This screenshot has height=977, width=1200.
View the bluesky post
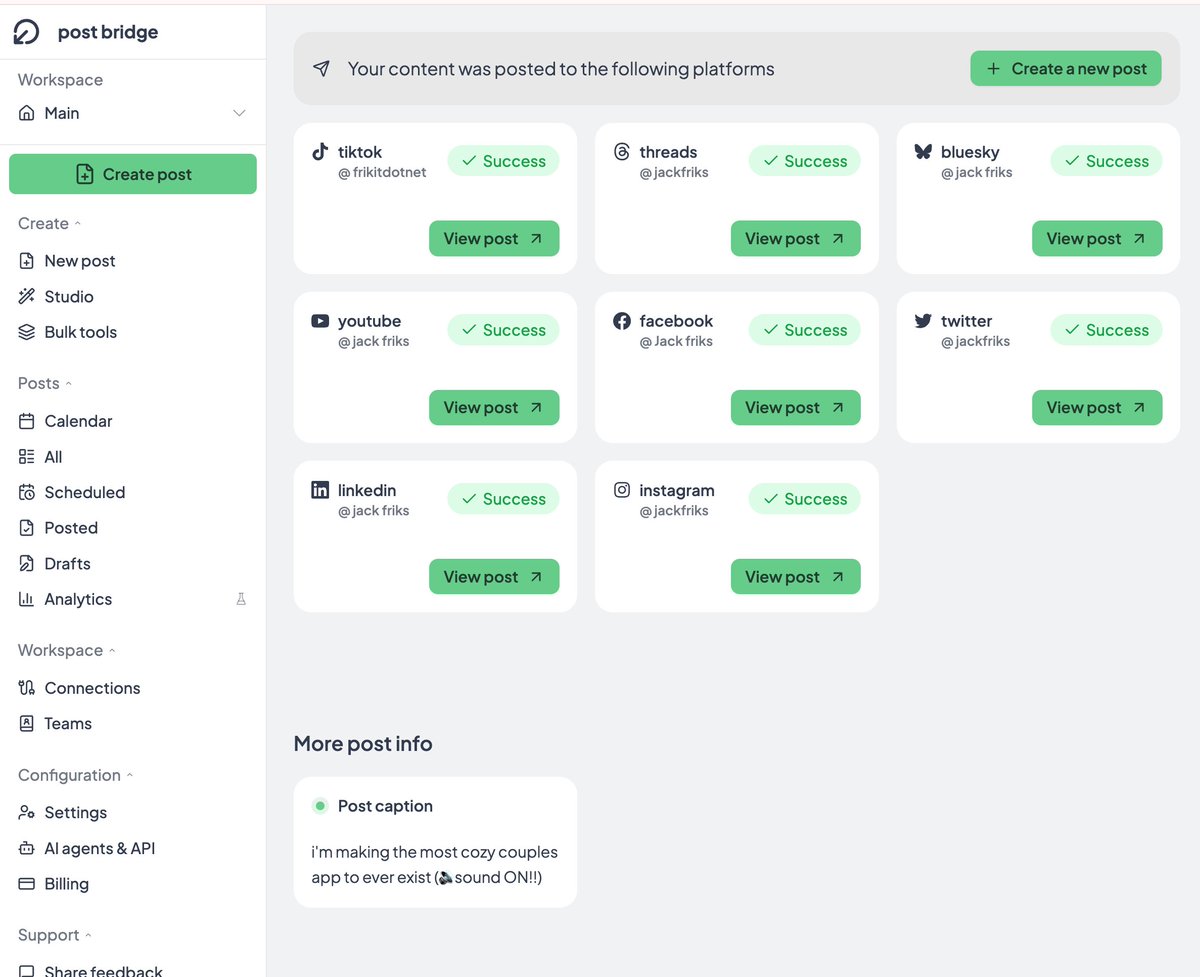(x=1097, y=239)
